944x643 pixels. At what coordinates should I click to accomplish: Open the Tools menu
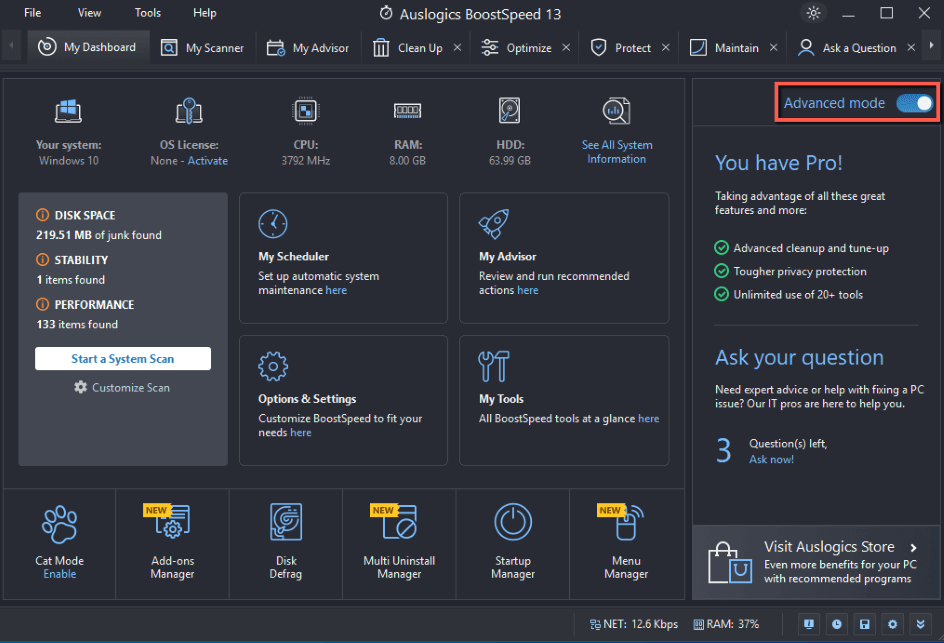(148, 13)
